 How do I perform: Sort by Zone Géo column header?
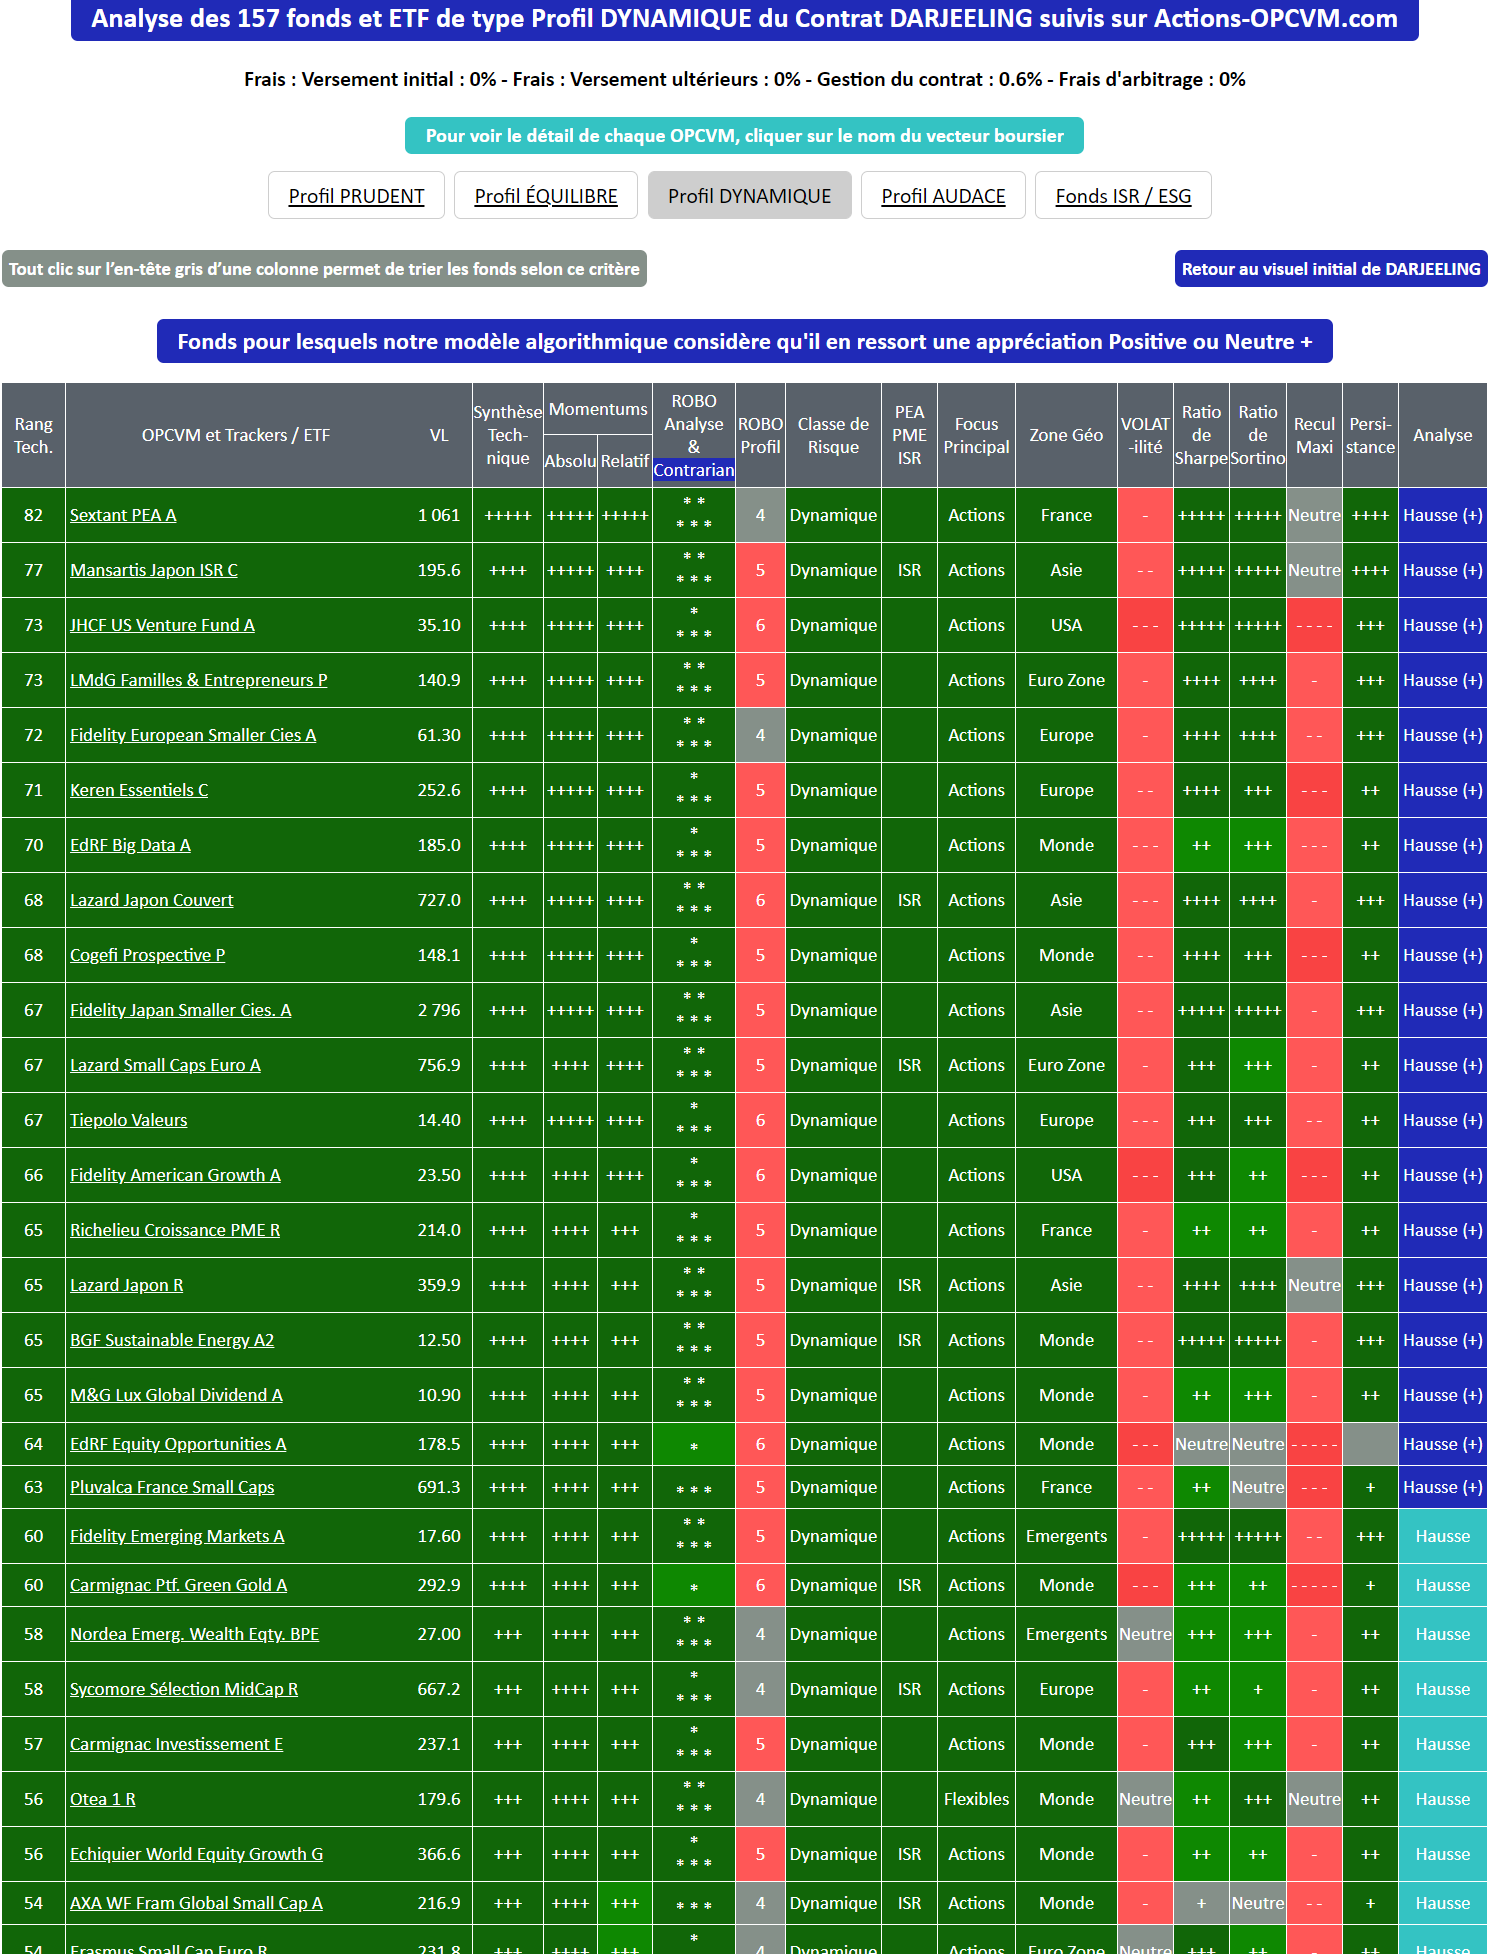point(1066,435)
